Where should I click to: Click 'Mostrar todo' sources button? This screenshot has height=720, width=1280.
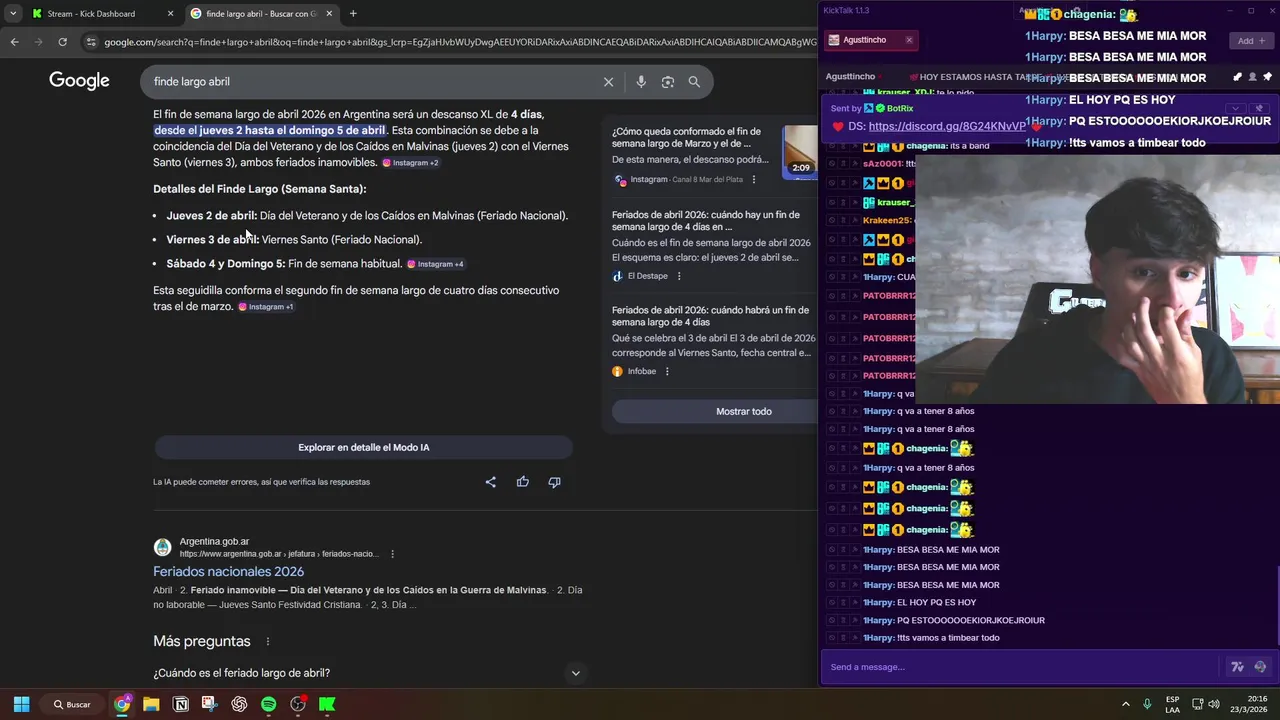(x=743, y=411)
